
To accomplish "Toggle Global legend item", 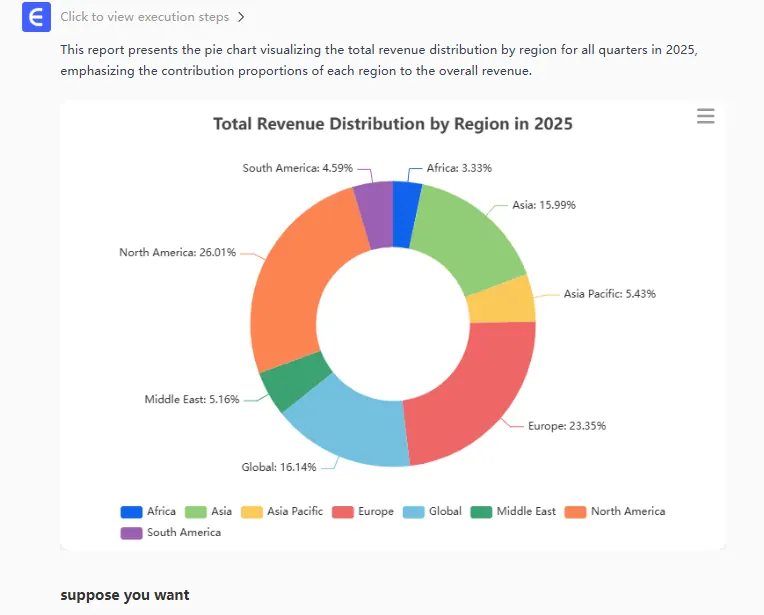I will tap(432, 511).
